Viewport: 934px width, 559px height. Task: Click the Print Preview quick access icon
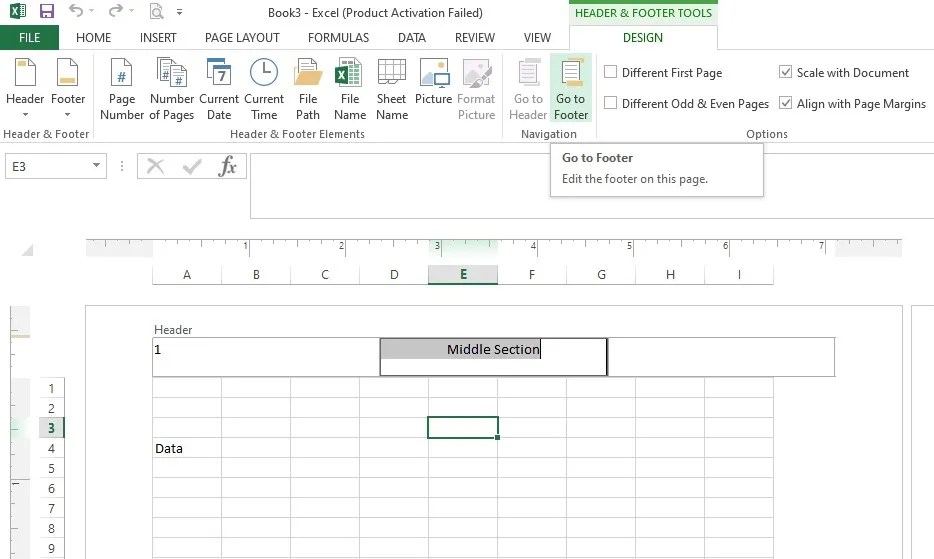click(x=156, y=11)
